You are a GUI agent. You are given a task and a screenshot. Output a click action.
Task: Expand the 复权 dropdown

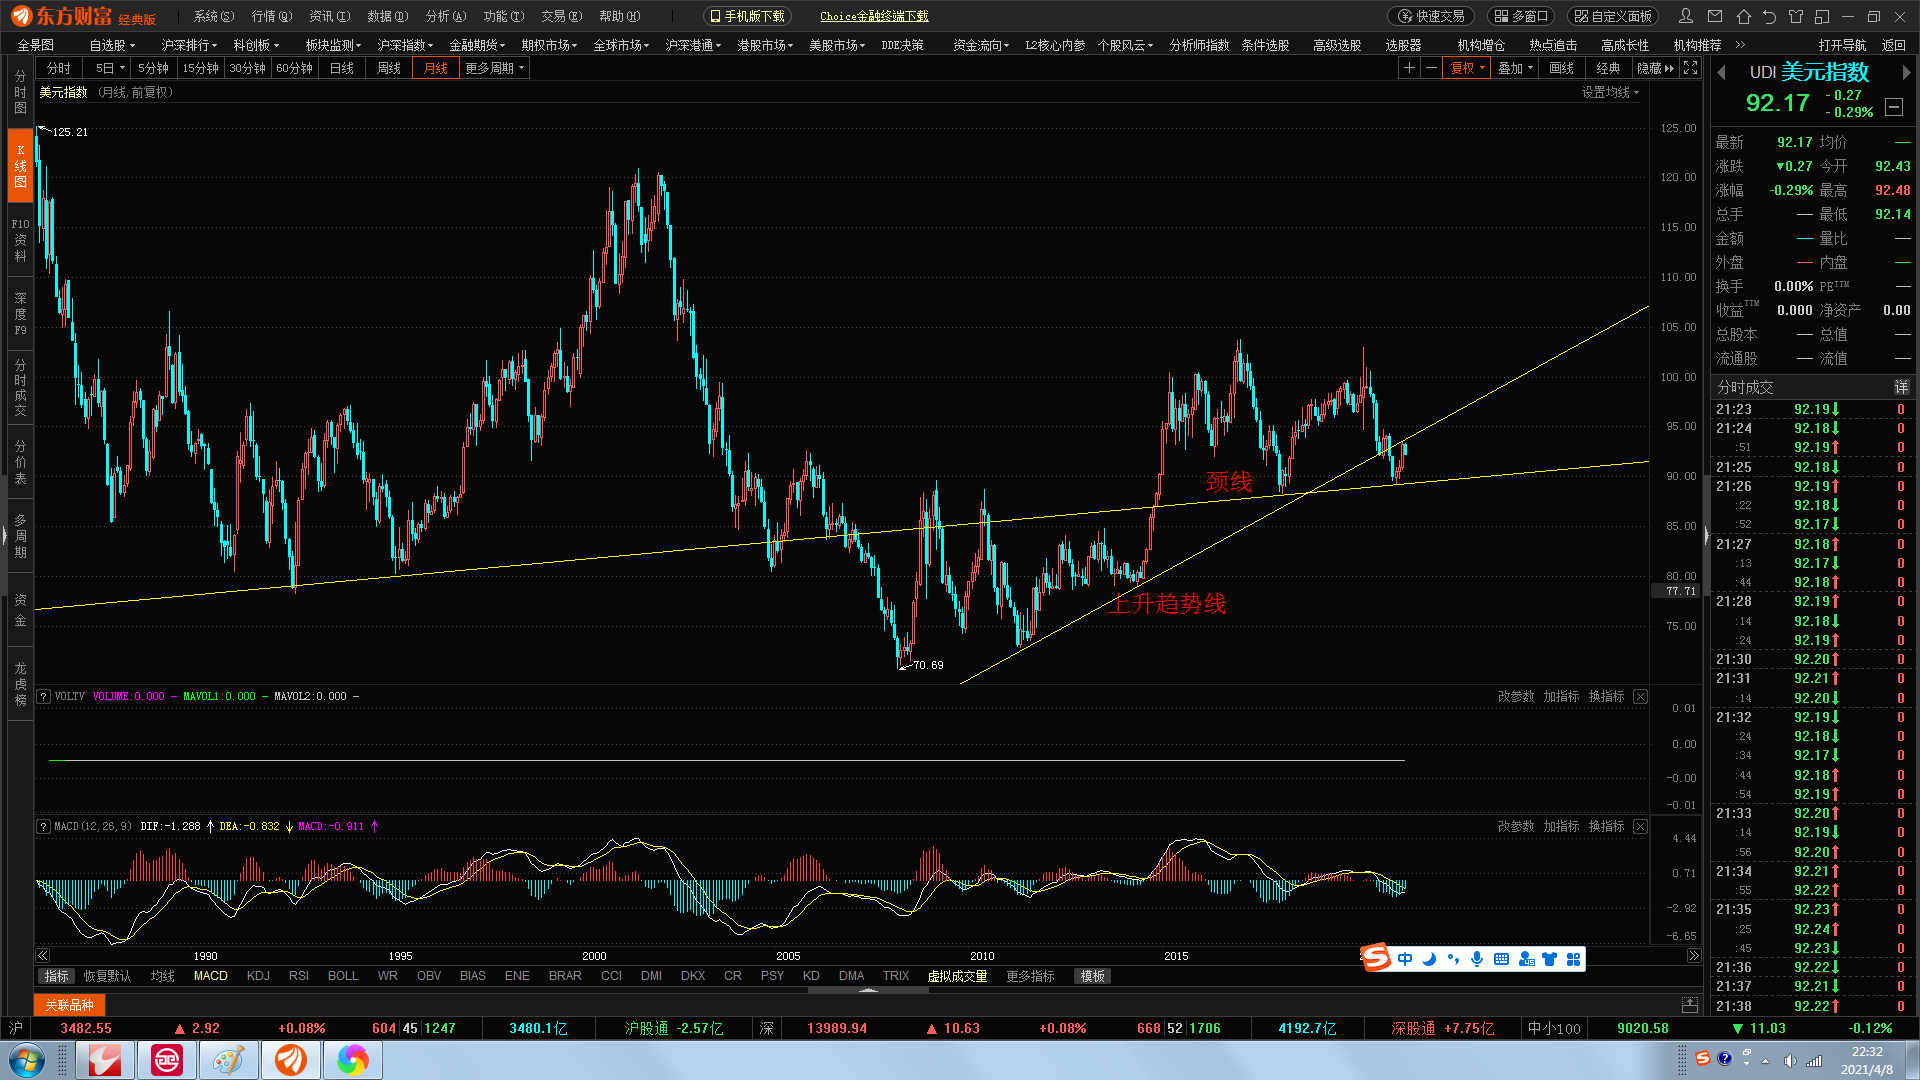[1466, 68]
